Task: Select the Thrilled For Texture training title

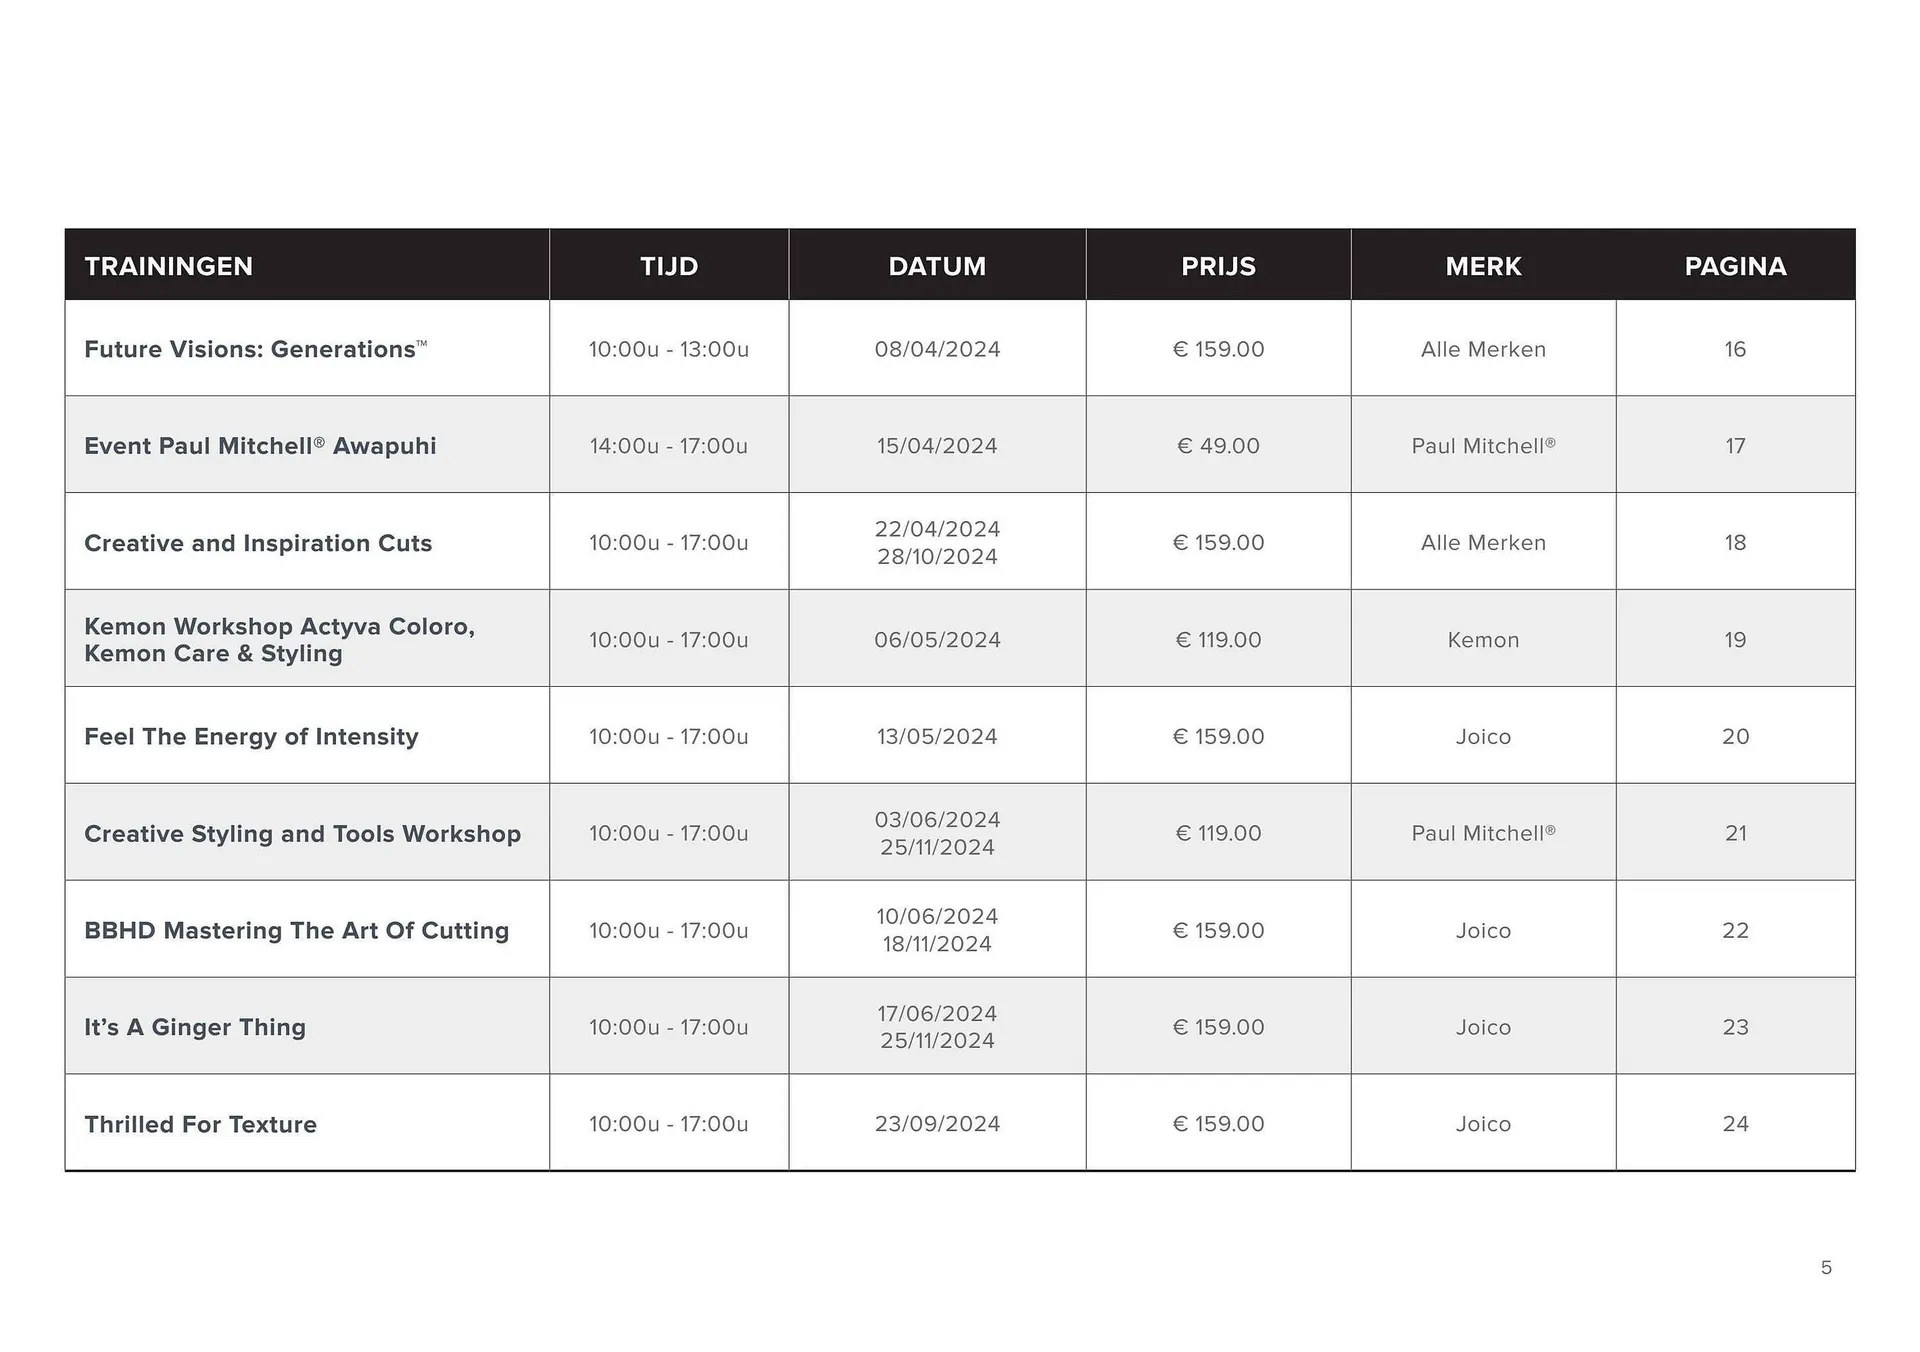Action: click(x=200, y=1124)
